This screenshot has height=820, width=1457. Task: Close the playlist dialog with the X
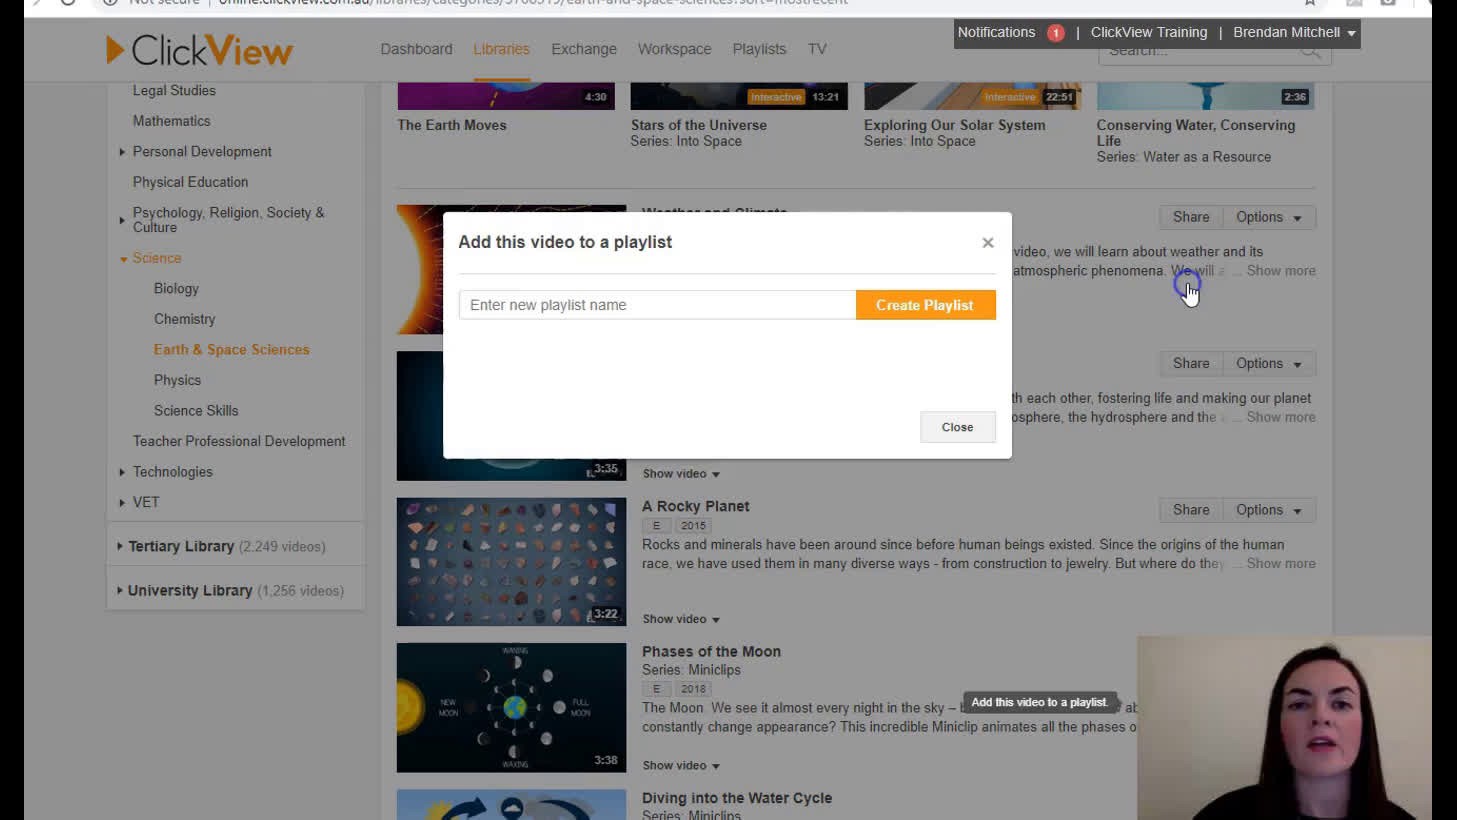[988, 243]
